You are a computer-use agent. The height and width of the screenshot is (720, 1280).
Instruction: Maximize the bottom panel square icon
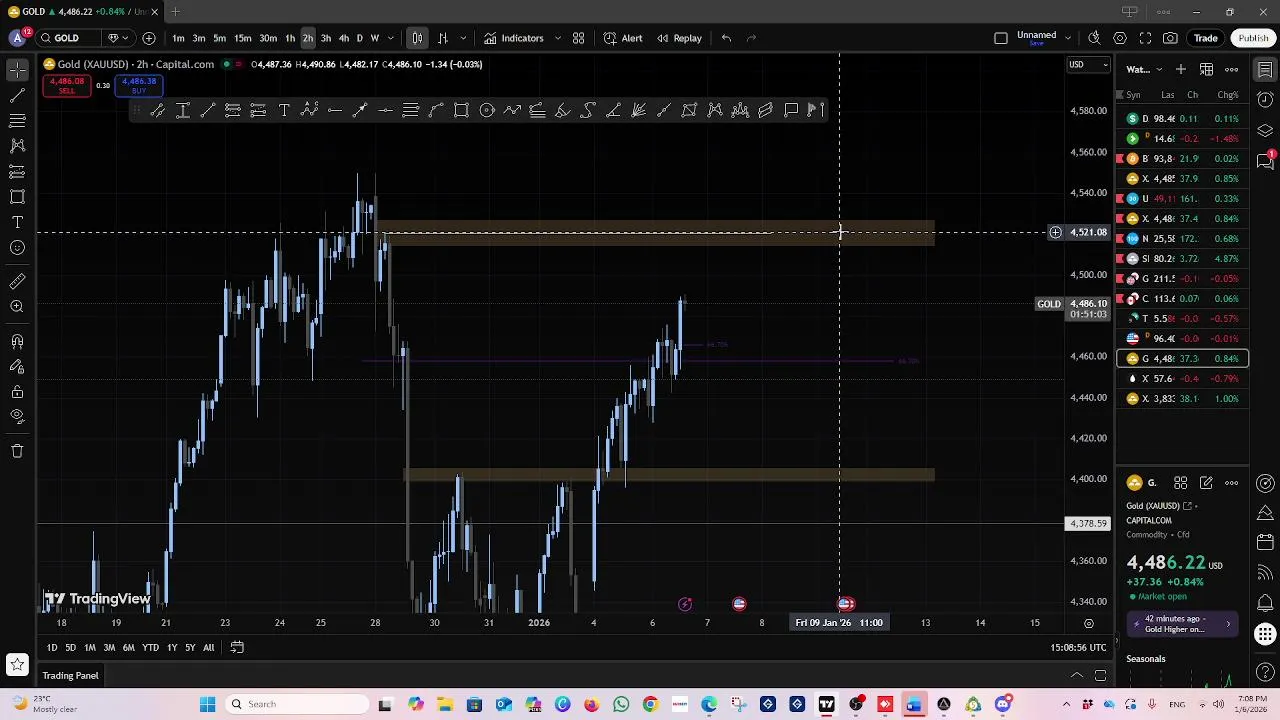[x=1100, y=676]
